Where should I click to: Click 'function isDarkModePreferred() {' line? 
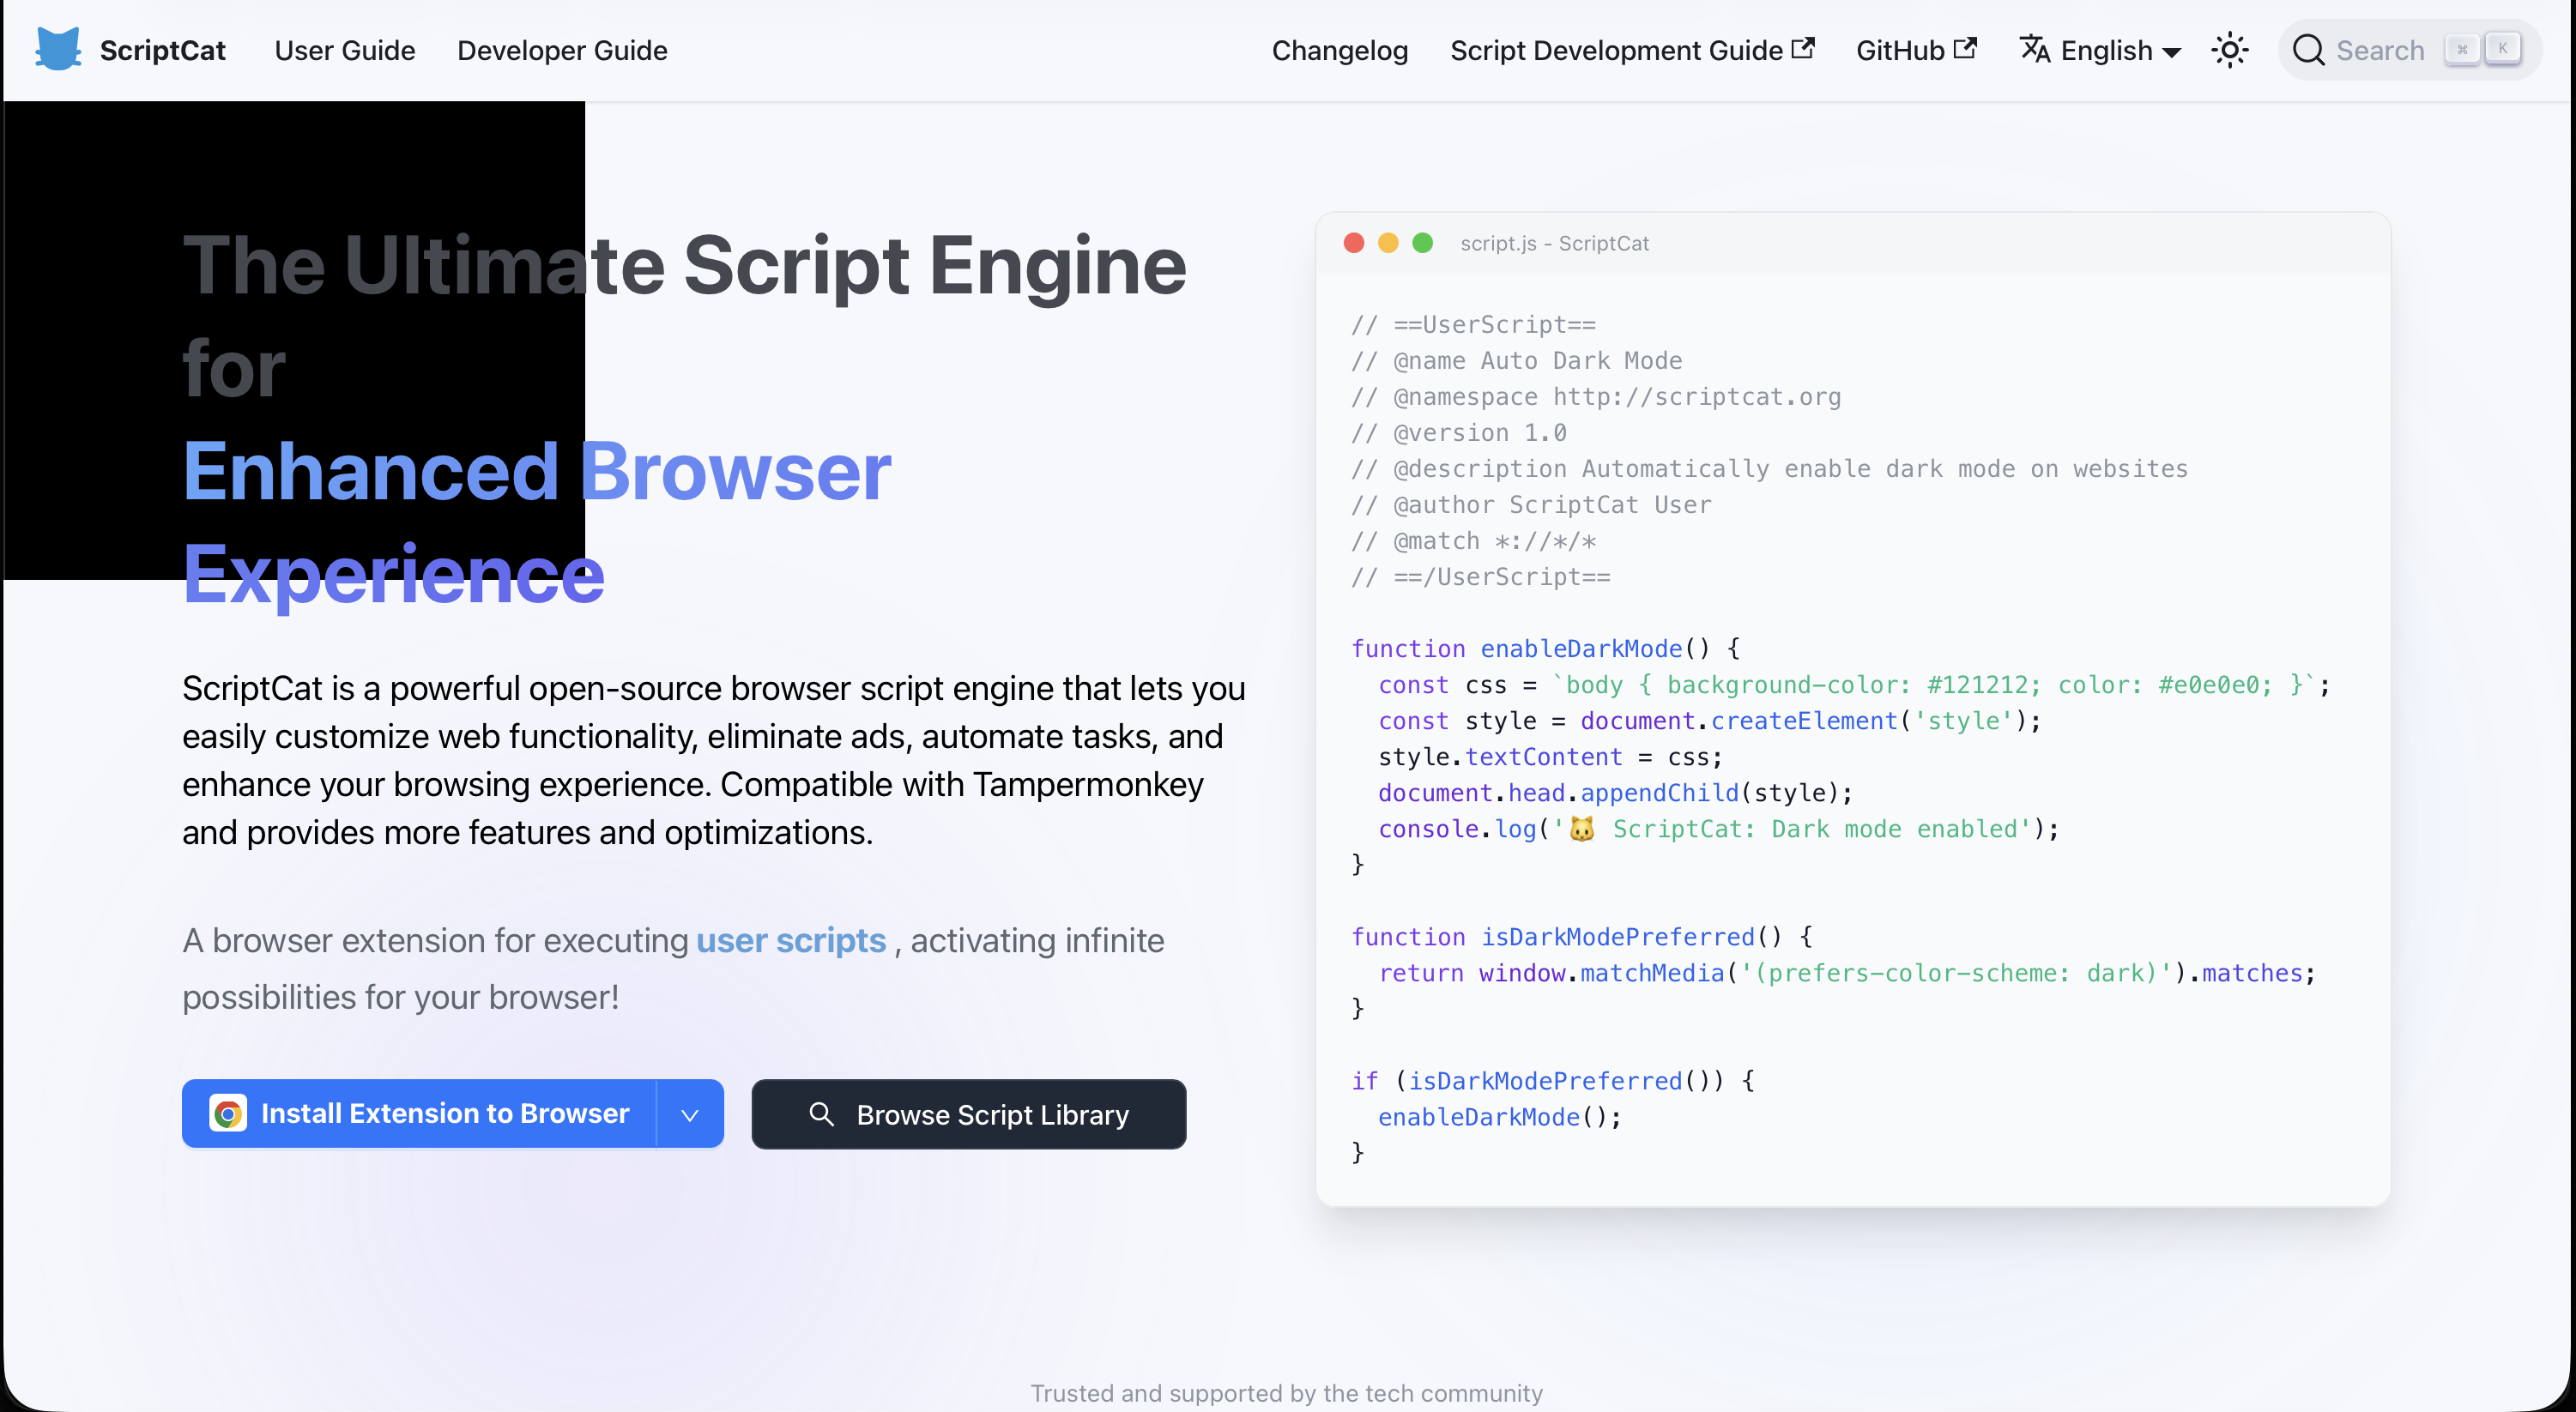(x=1582, y=937)
